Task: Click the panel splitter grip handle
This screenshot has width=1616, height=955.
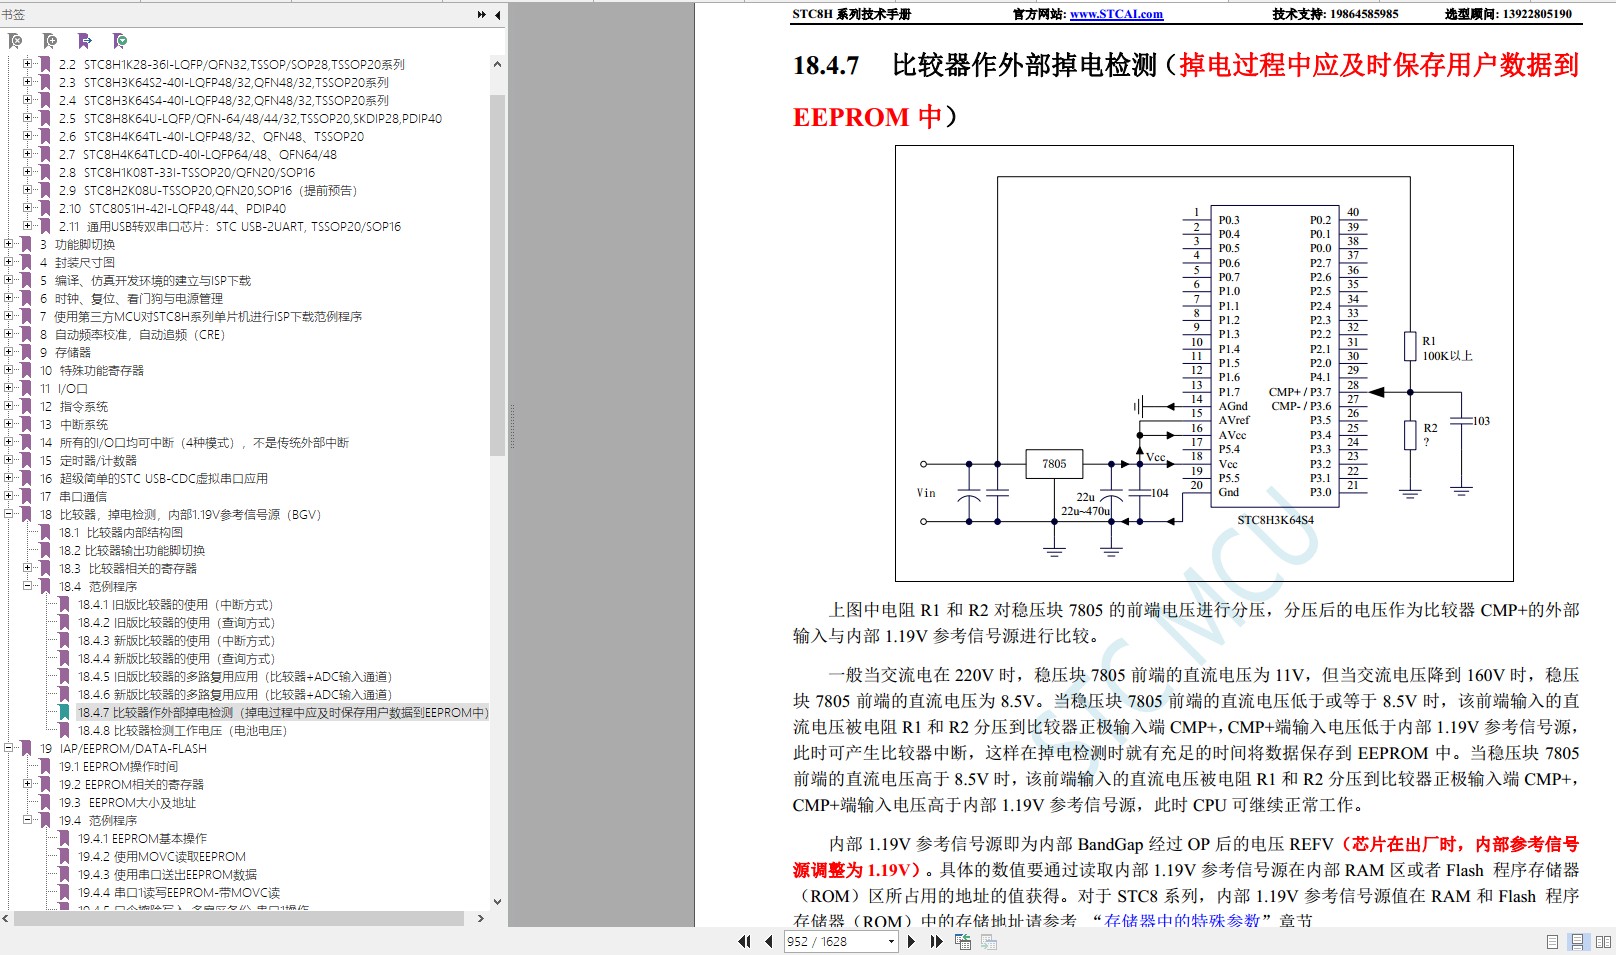Action: pyautogui.click(x=512, y=428)
